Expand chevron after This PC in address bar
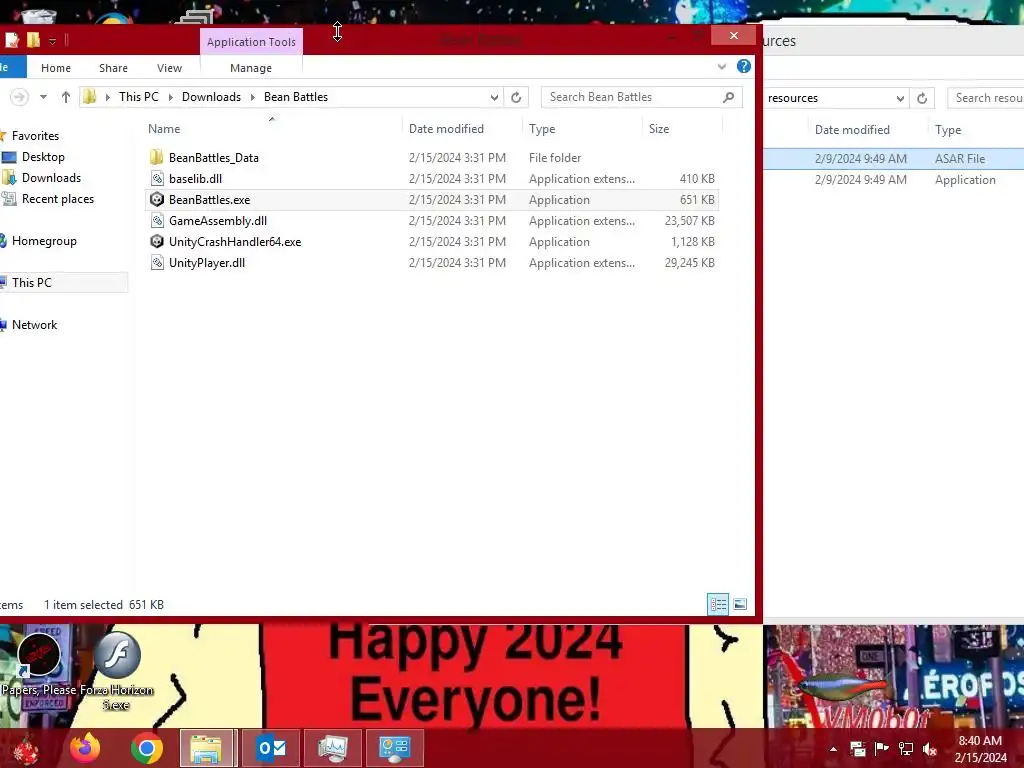Screen dimensions: 1024x768 (170, 97)
